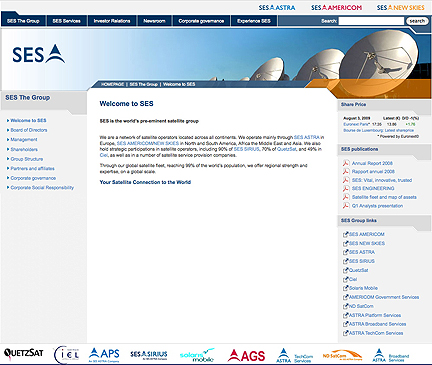
Task: Click the AGS logo in the footer
Action: pos(246,355)
